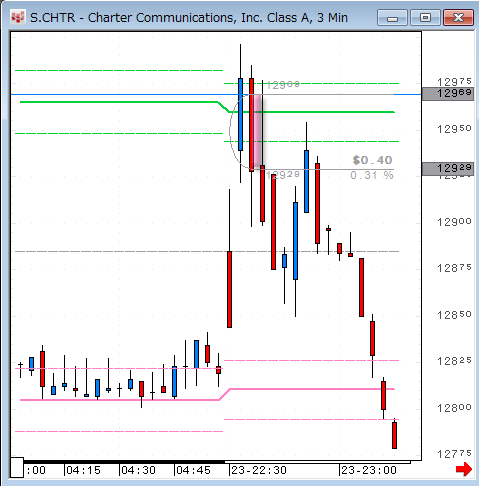The height and width of the screenshot is (486, 479).
Task: Click the 129.50 price axis label
Action: 454,129
